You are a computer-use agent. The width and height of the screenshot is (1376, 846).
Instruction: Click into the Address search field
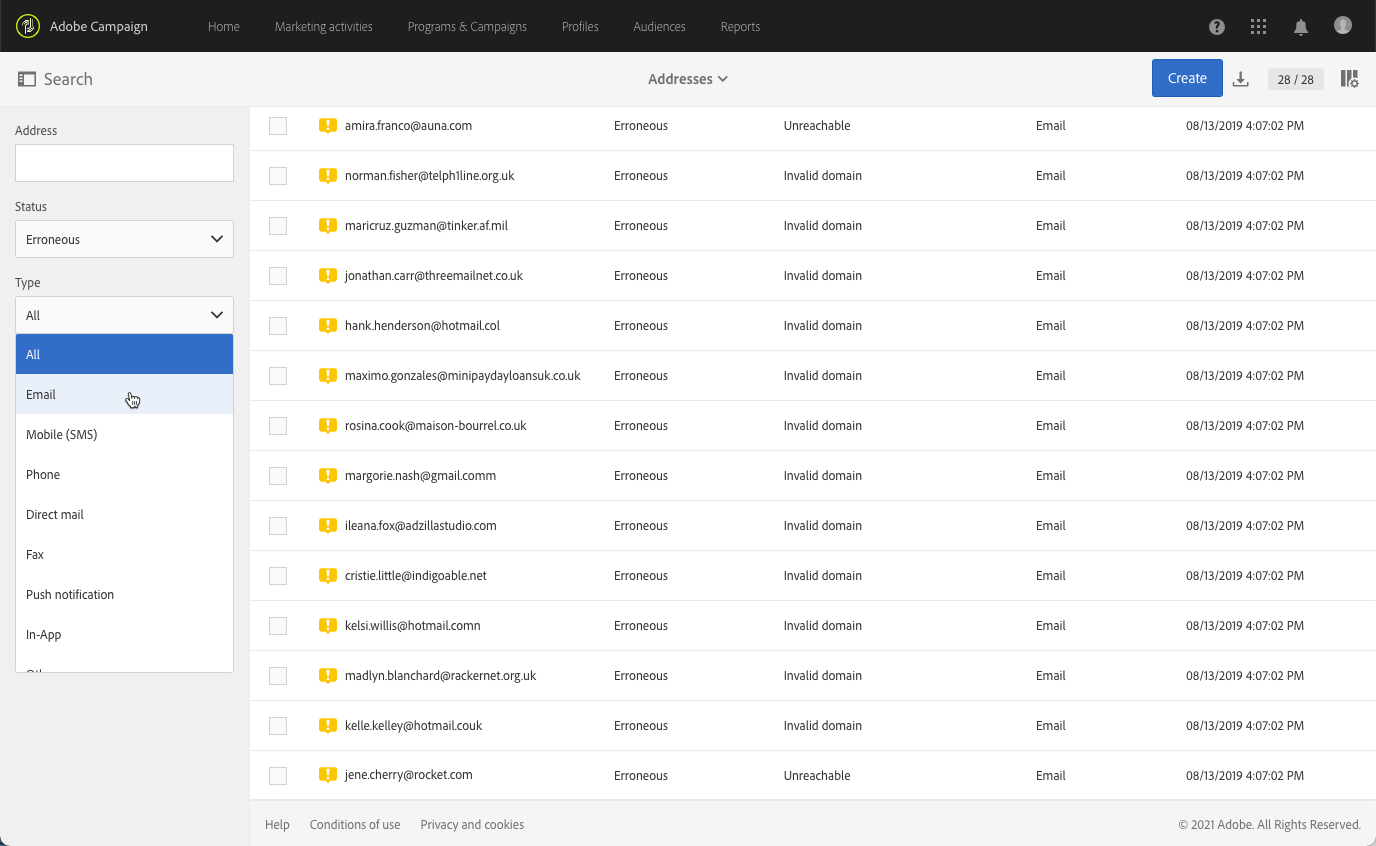click(x=124, y=163)
